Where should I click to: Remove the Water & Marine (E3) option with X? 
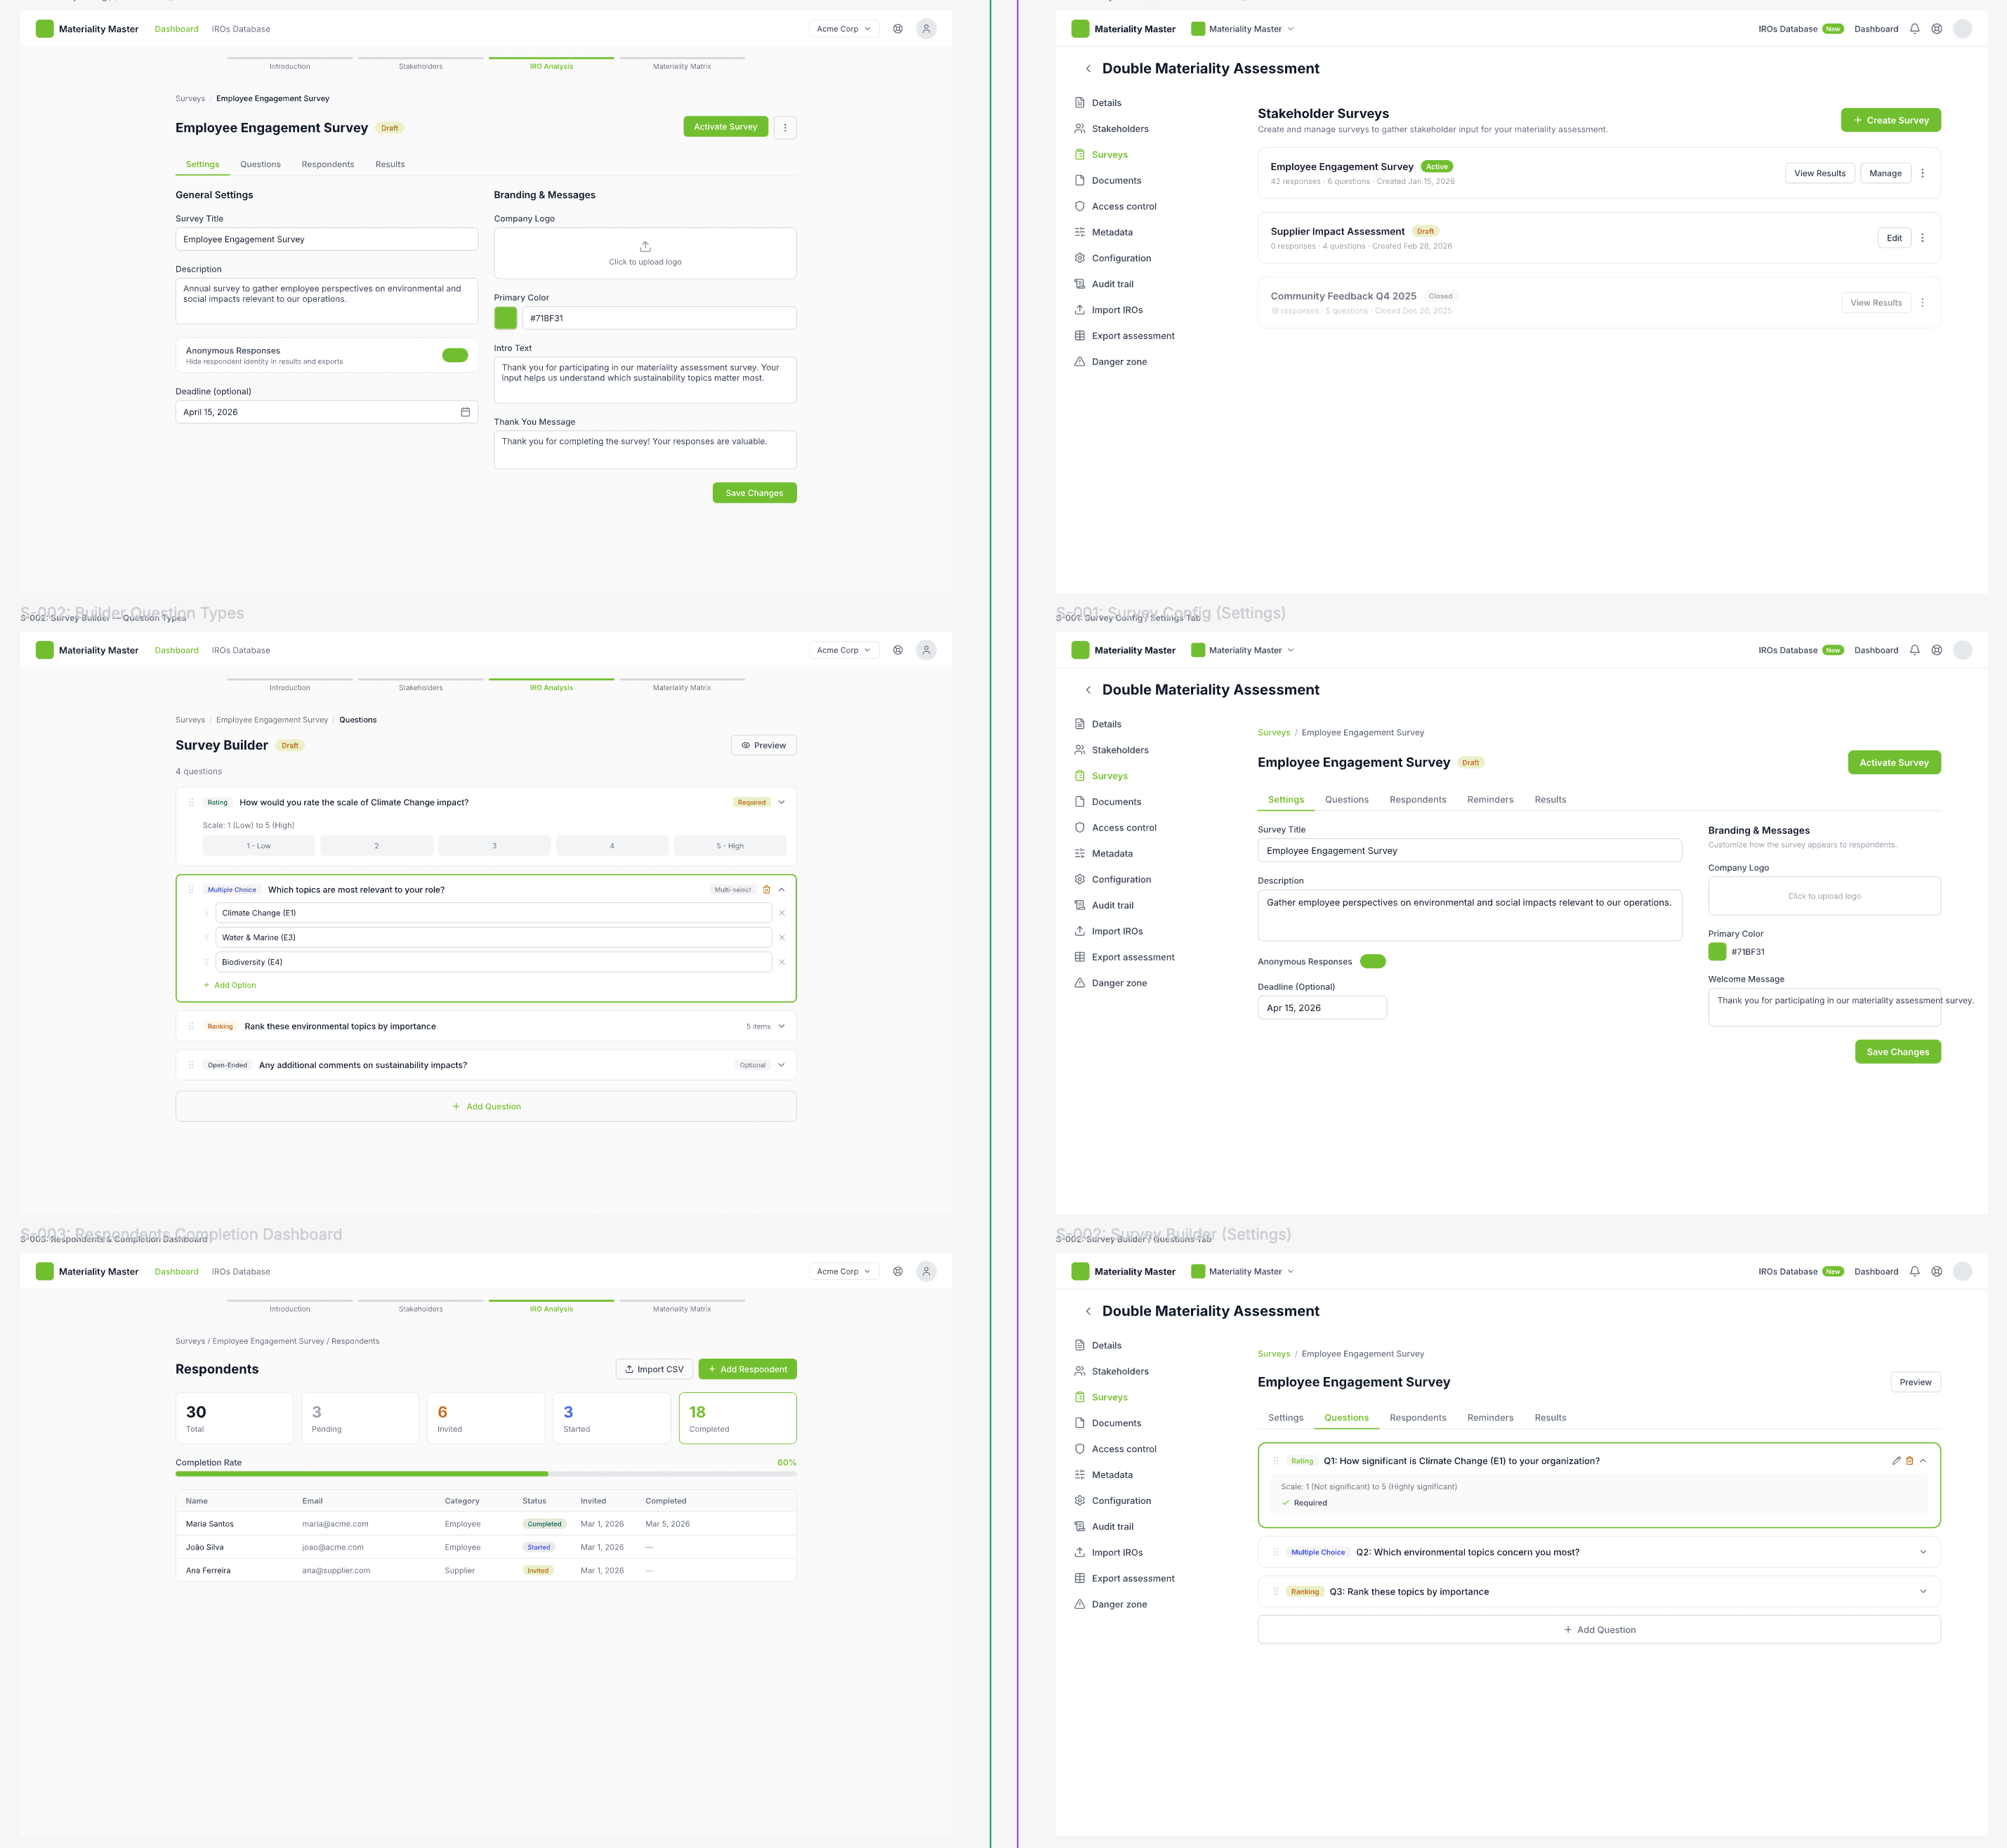(x=782, y=937)
